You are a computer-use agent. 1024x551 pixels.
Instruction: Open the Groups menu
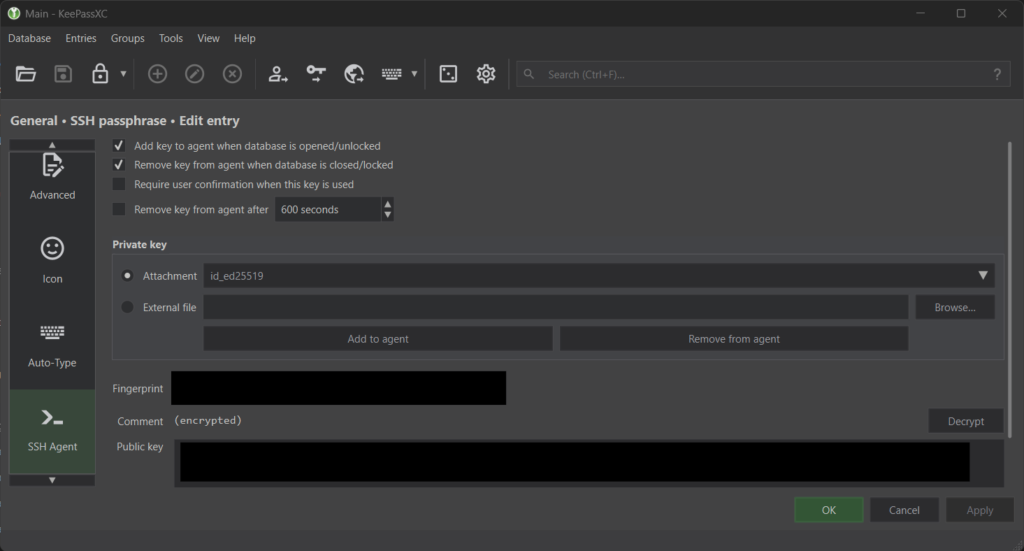pos(127,39)
